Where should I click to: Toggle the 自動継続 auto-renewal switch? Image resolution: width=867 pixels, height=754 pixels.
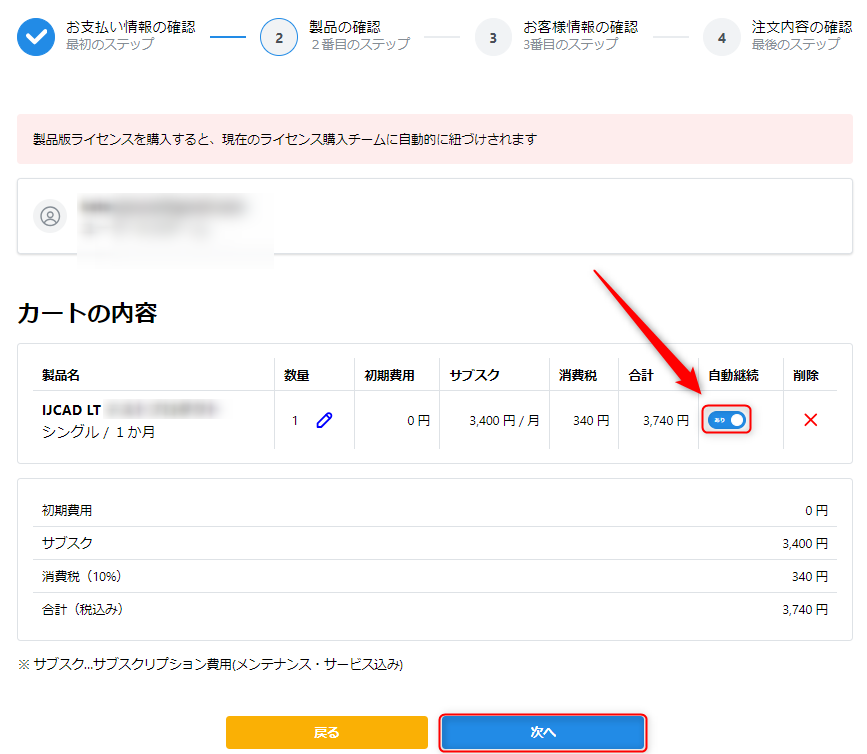(x=727, y=420)
